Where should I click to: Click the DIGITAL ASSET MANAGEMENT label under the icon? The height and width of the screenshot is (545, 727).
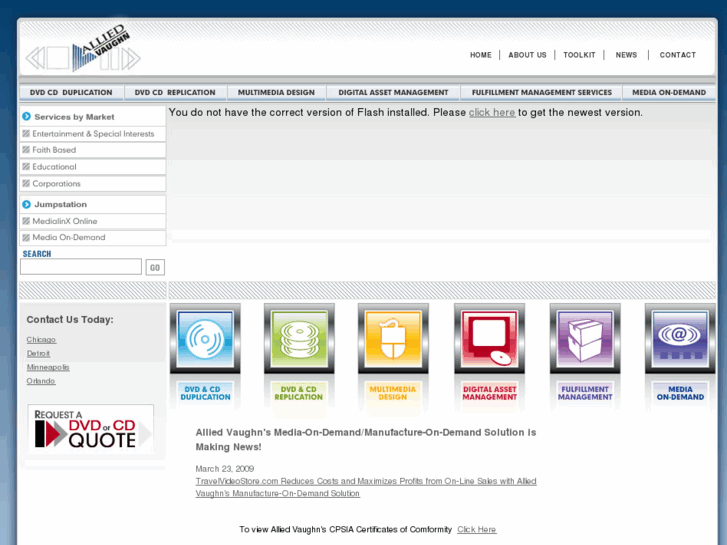click(490, 393)
